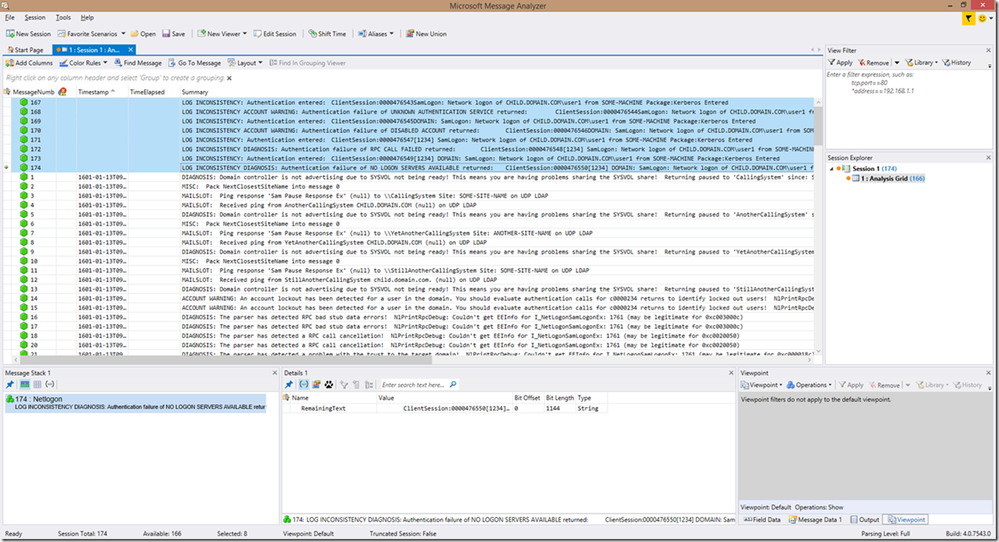This screenshot has height=542, width=999.
Task: Click Apply in the View Filter panel
Action: pyautogui.click(x=840, y=62)
